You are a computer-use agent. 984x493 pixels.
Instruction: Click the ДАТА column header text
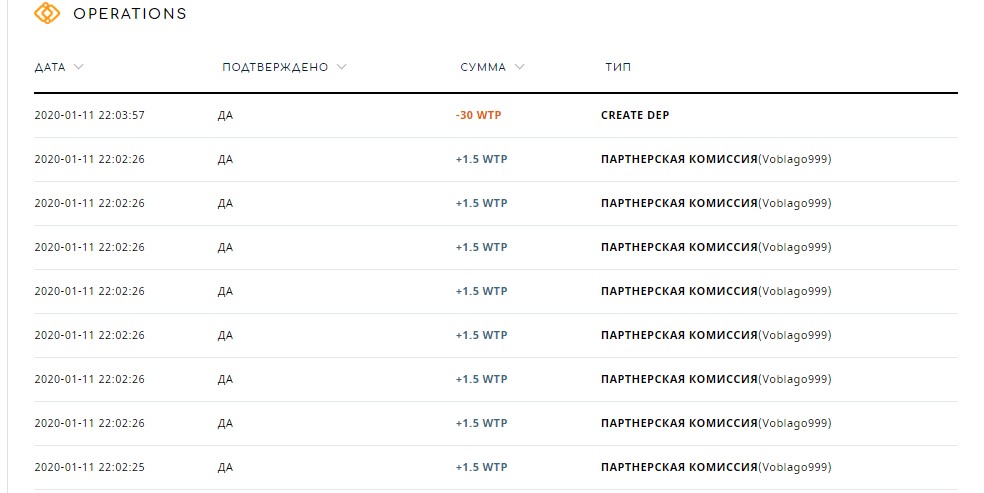(x=50, y=67)
